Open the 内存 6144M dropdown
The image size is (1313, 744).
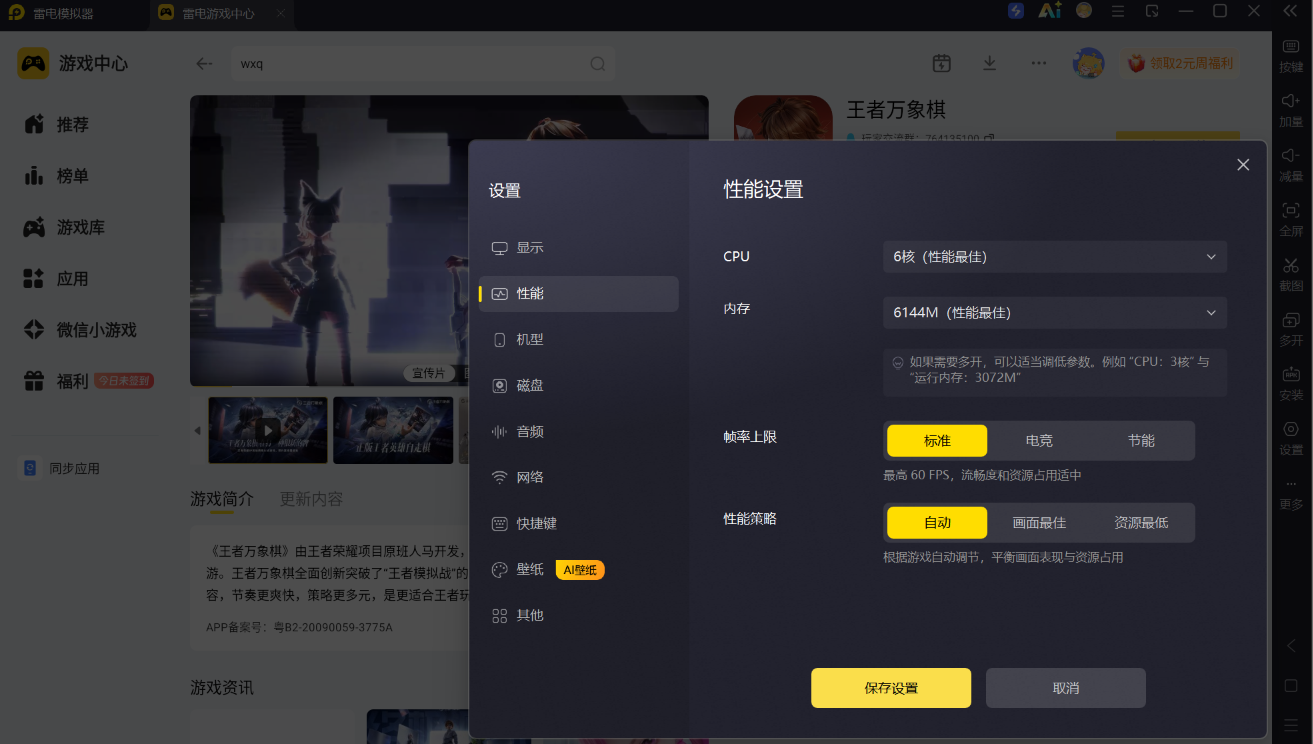(x=1055, y=313)
